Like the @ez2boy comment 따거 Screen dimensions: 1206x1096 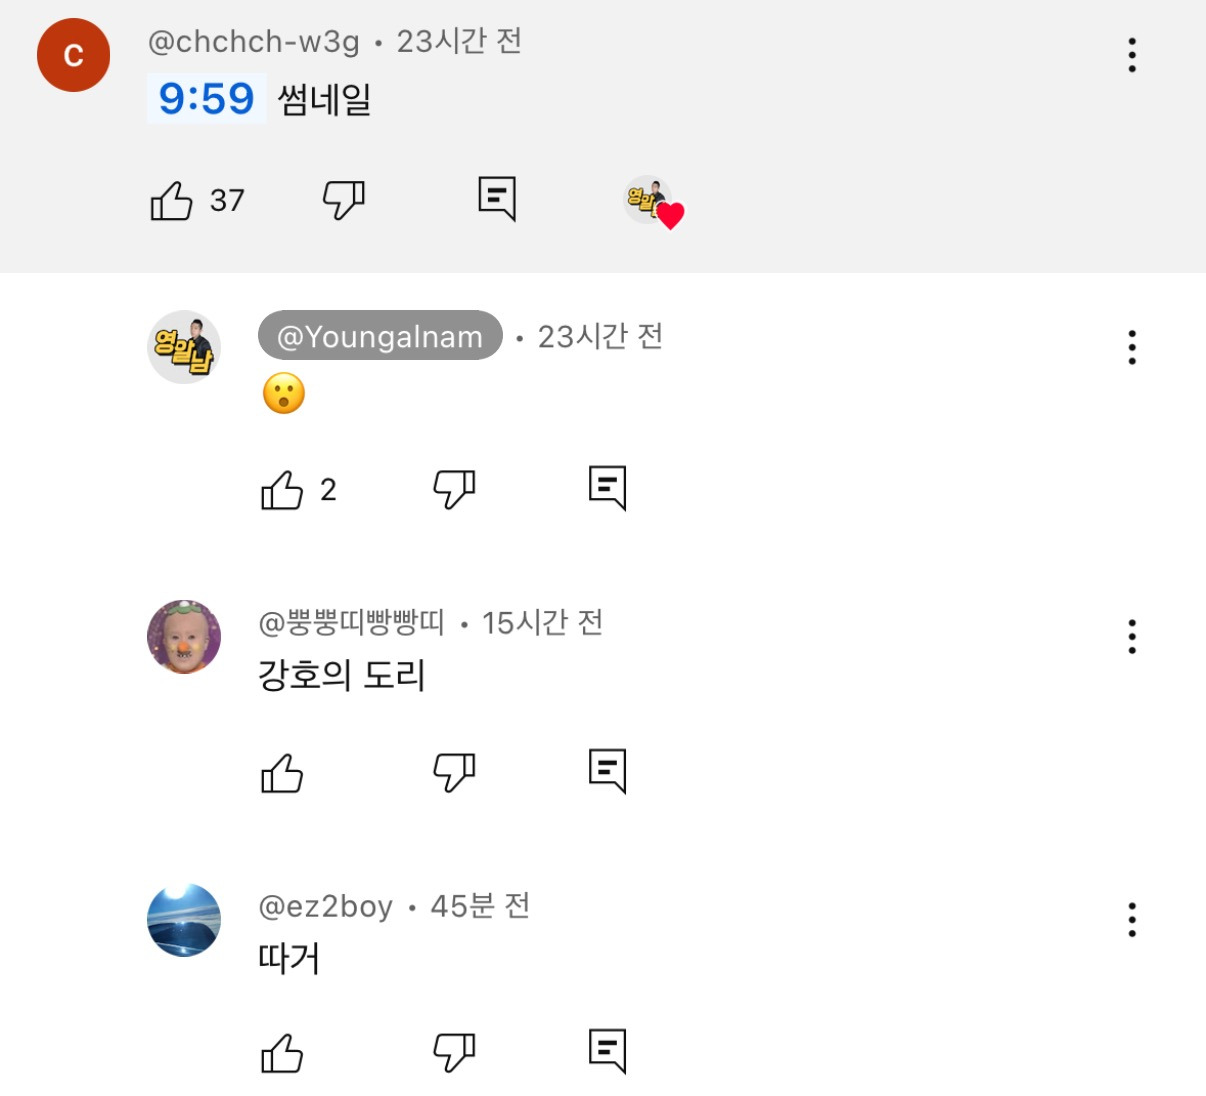[x=282, y=1053]
